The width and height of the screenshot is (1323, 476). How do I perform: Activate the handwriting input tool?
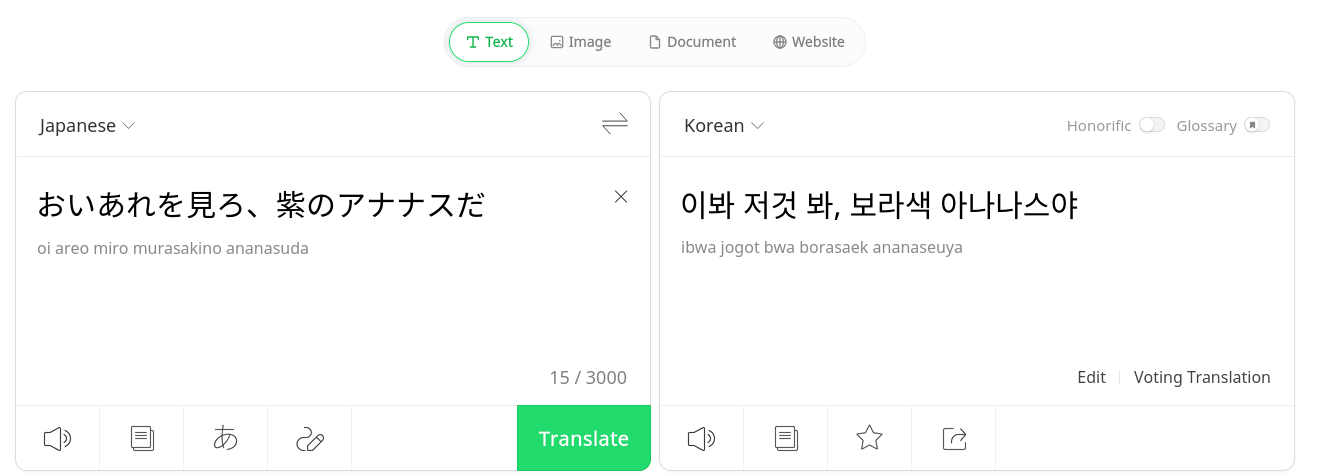click(x=310, y=438)
